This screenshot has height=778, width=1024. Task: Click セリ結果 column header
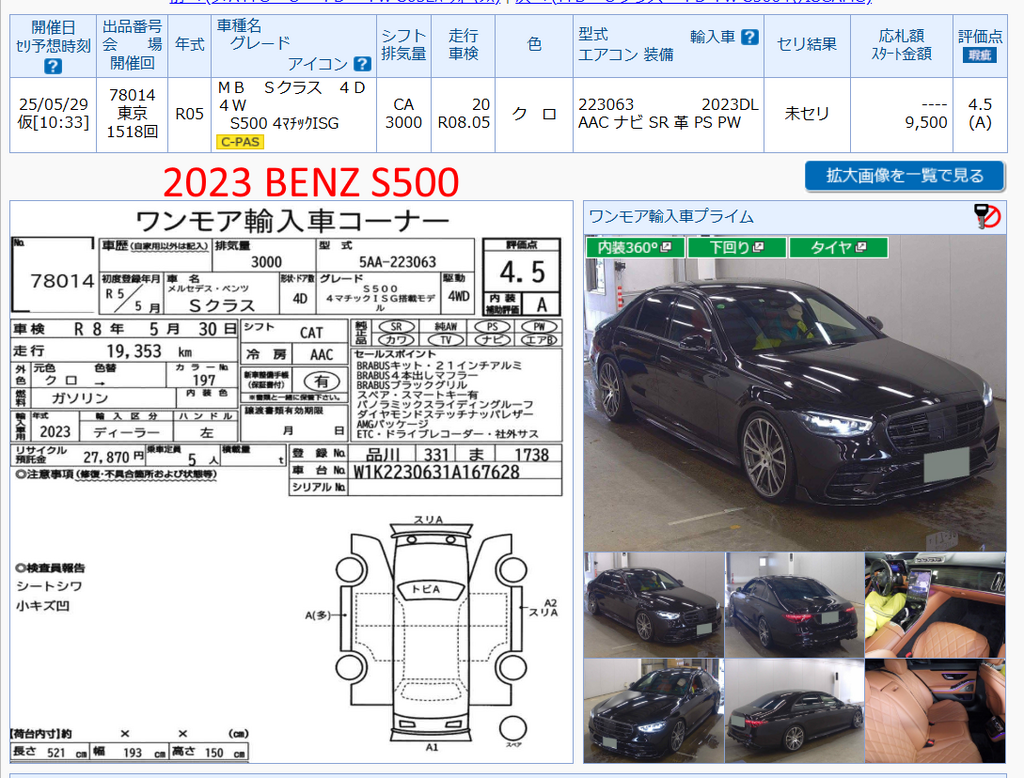point(807,44)
